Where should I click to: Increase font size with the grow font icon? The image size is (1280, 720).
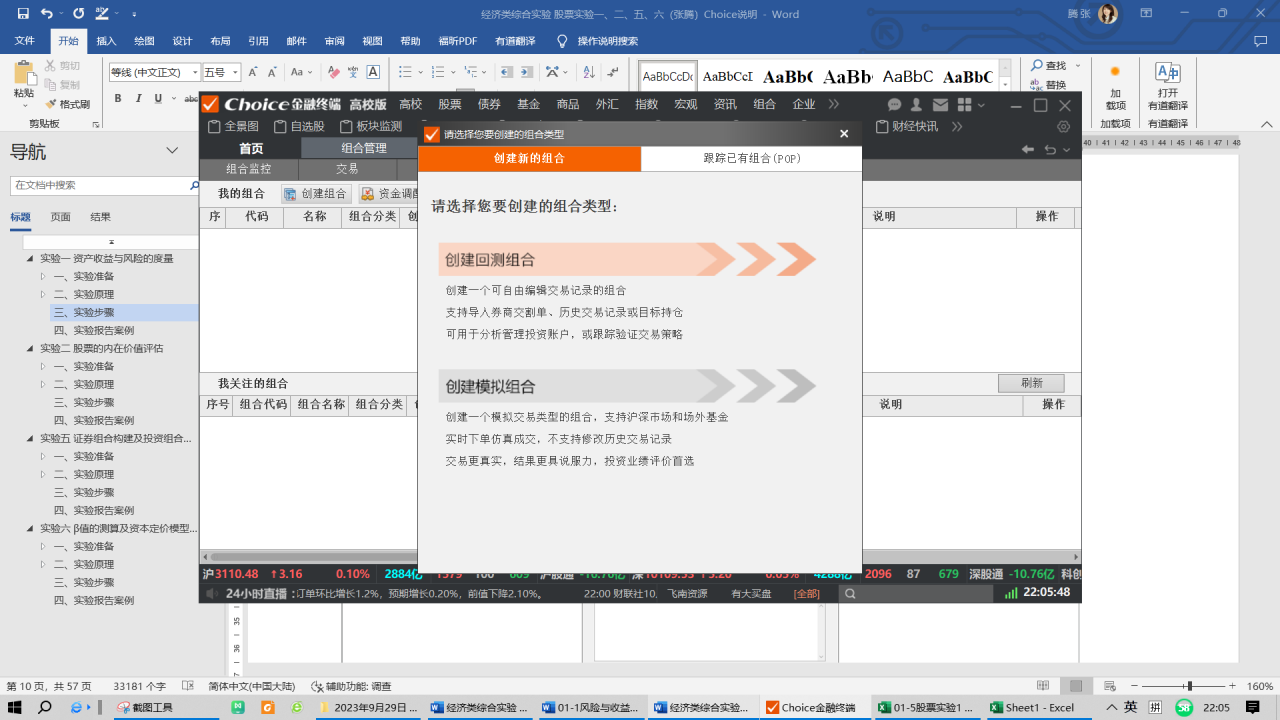[253, 72]
